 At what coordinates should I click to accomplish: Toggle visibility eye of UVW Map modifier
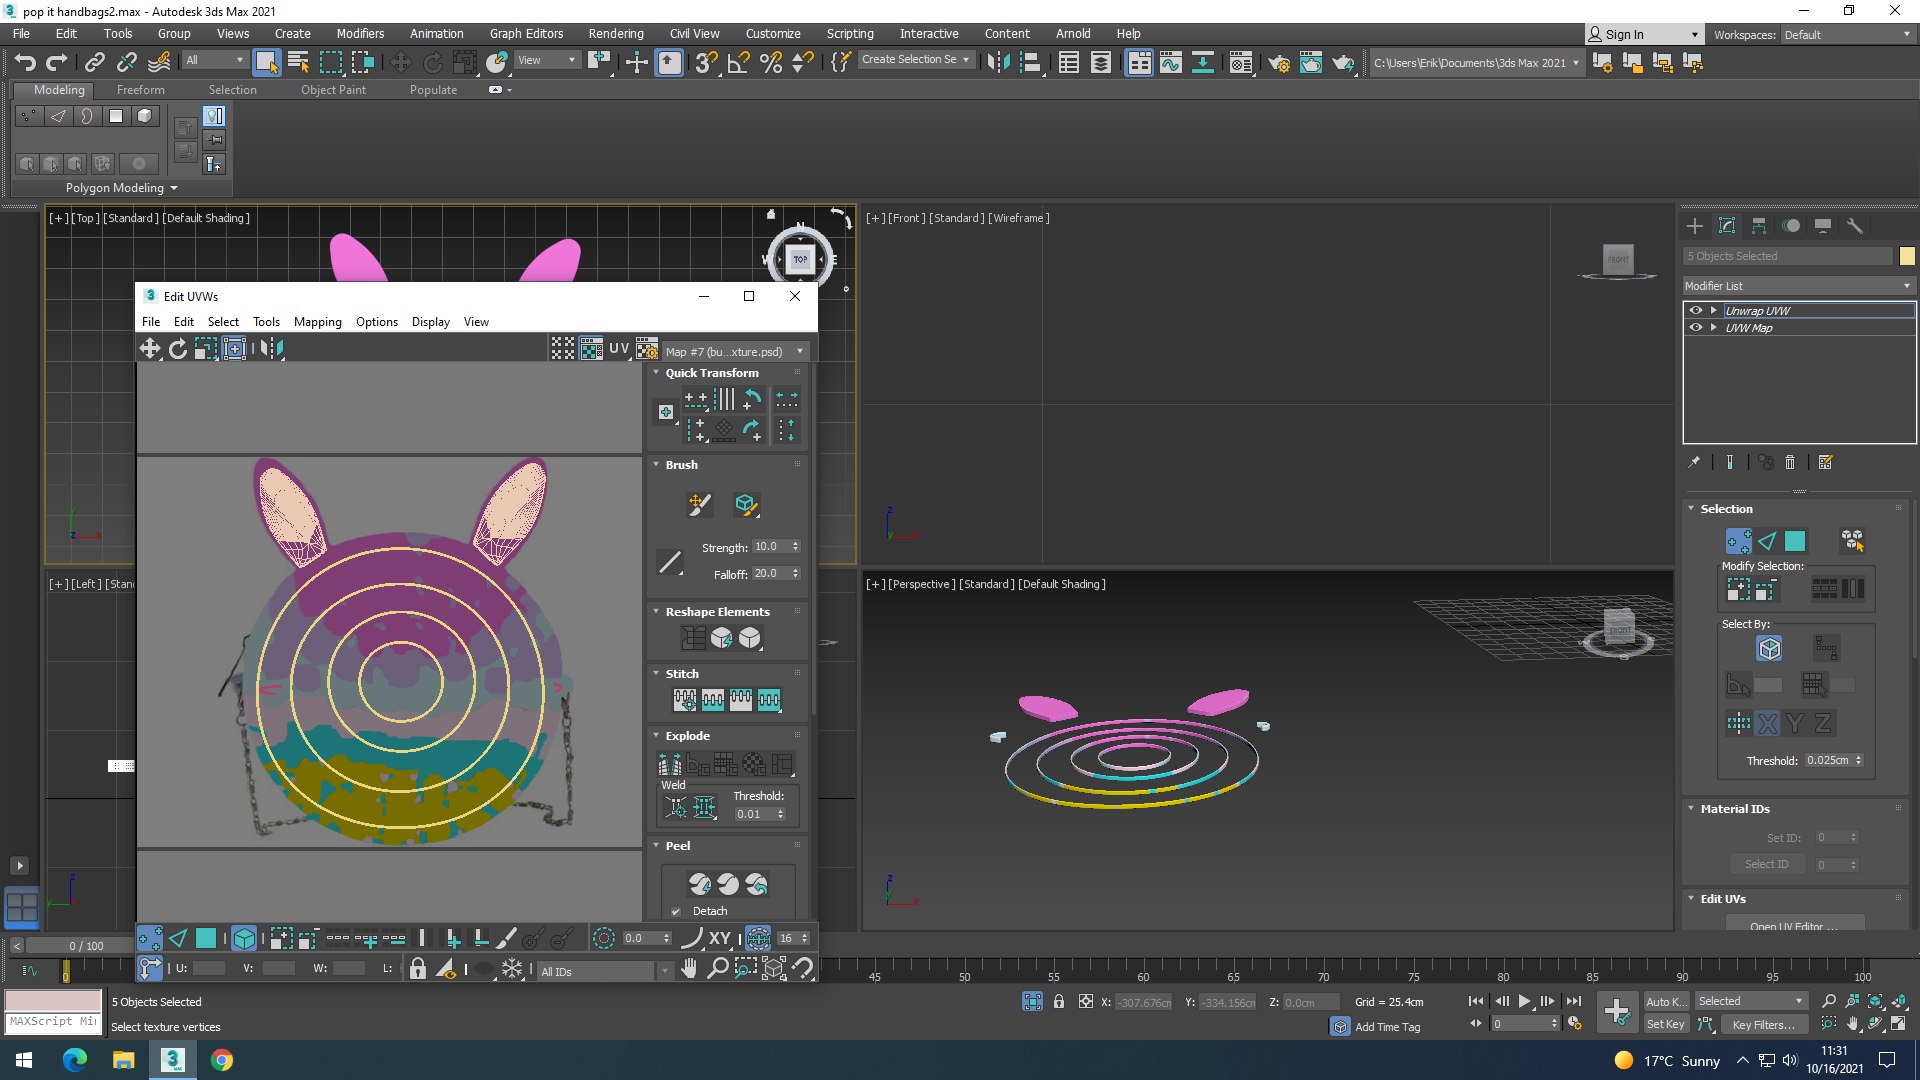[x=1696, y=327]
